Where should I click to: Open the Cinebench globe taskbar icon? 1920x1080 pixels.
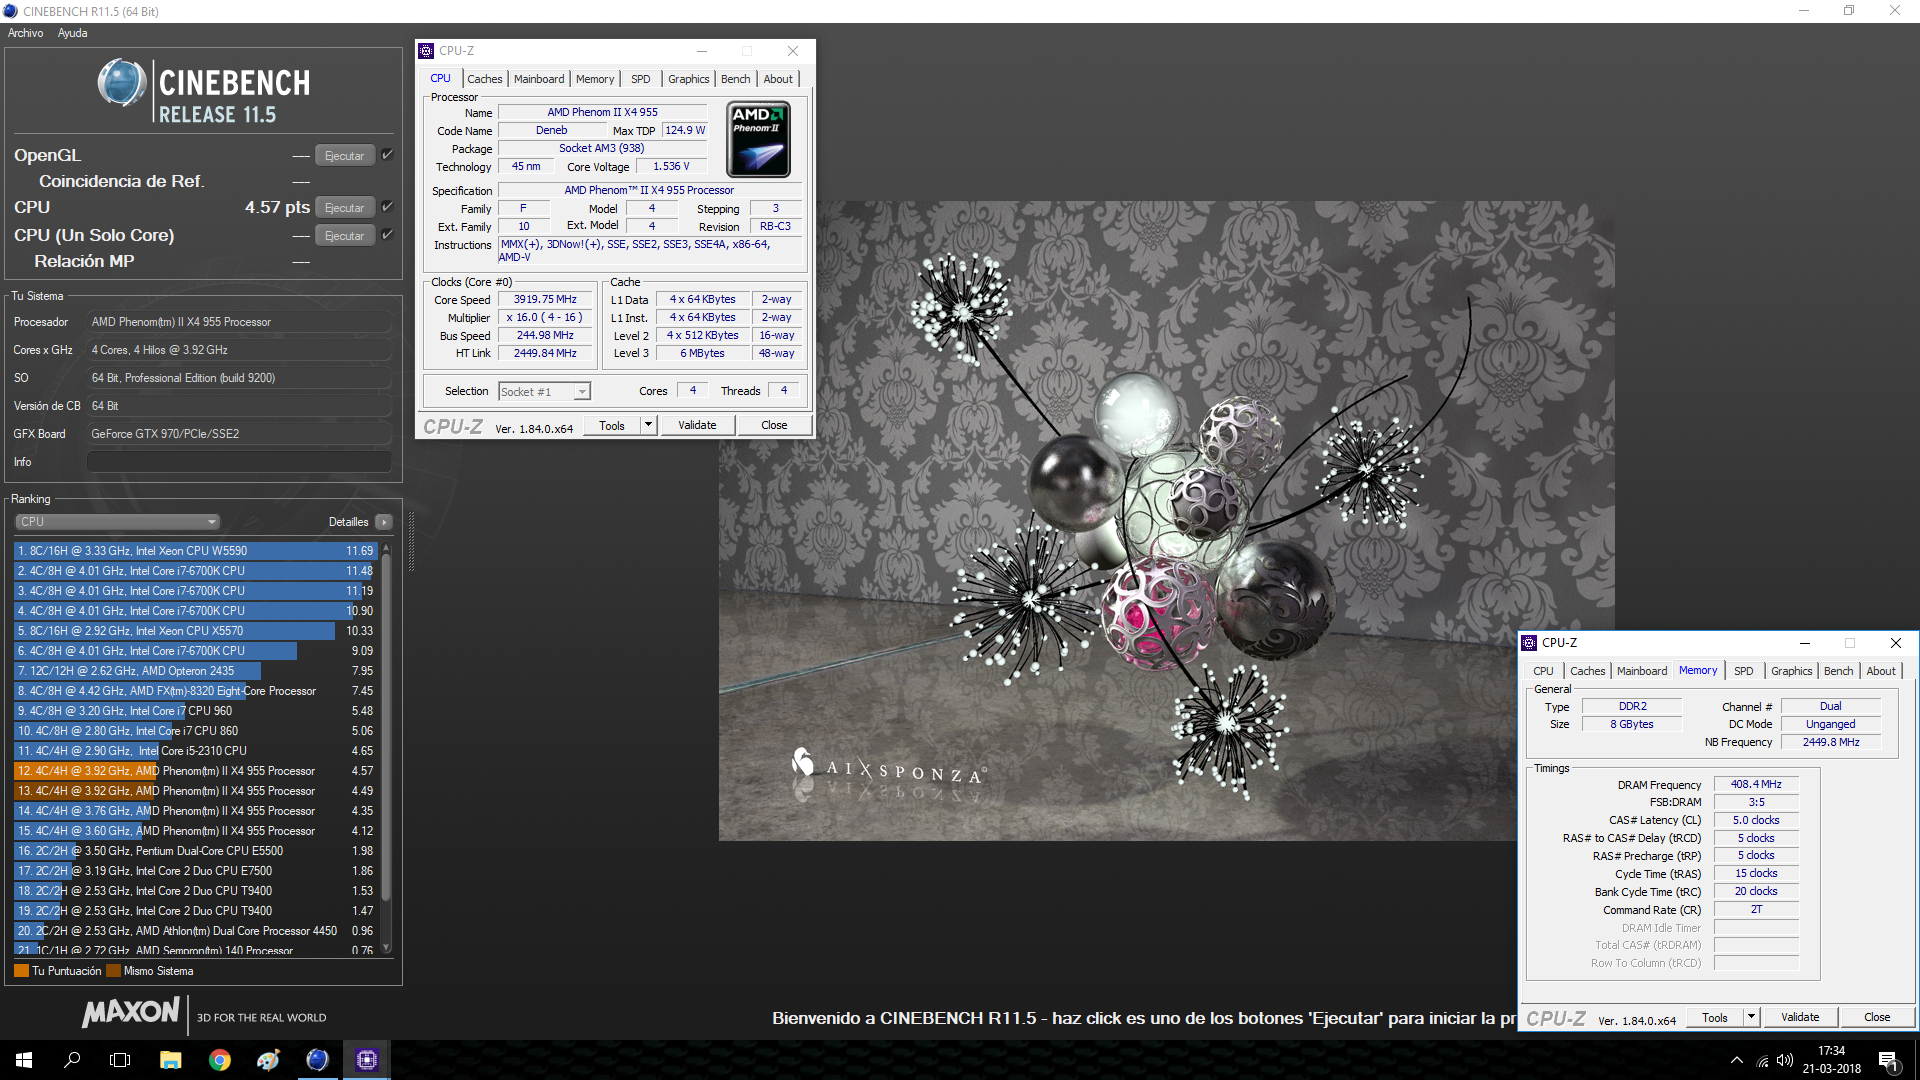pos(317,1060)
